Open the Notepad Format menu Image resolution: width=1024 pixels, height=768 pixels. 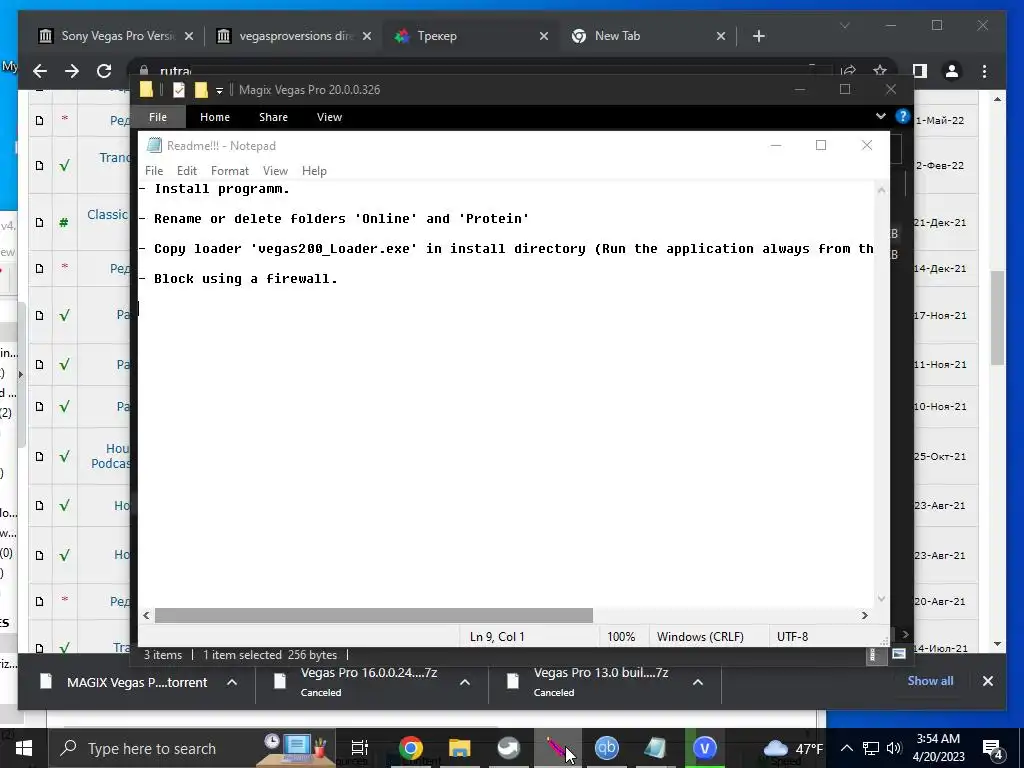tap(230, 170)
